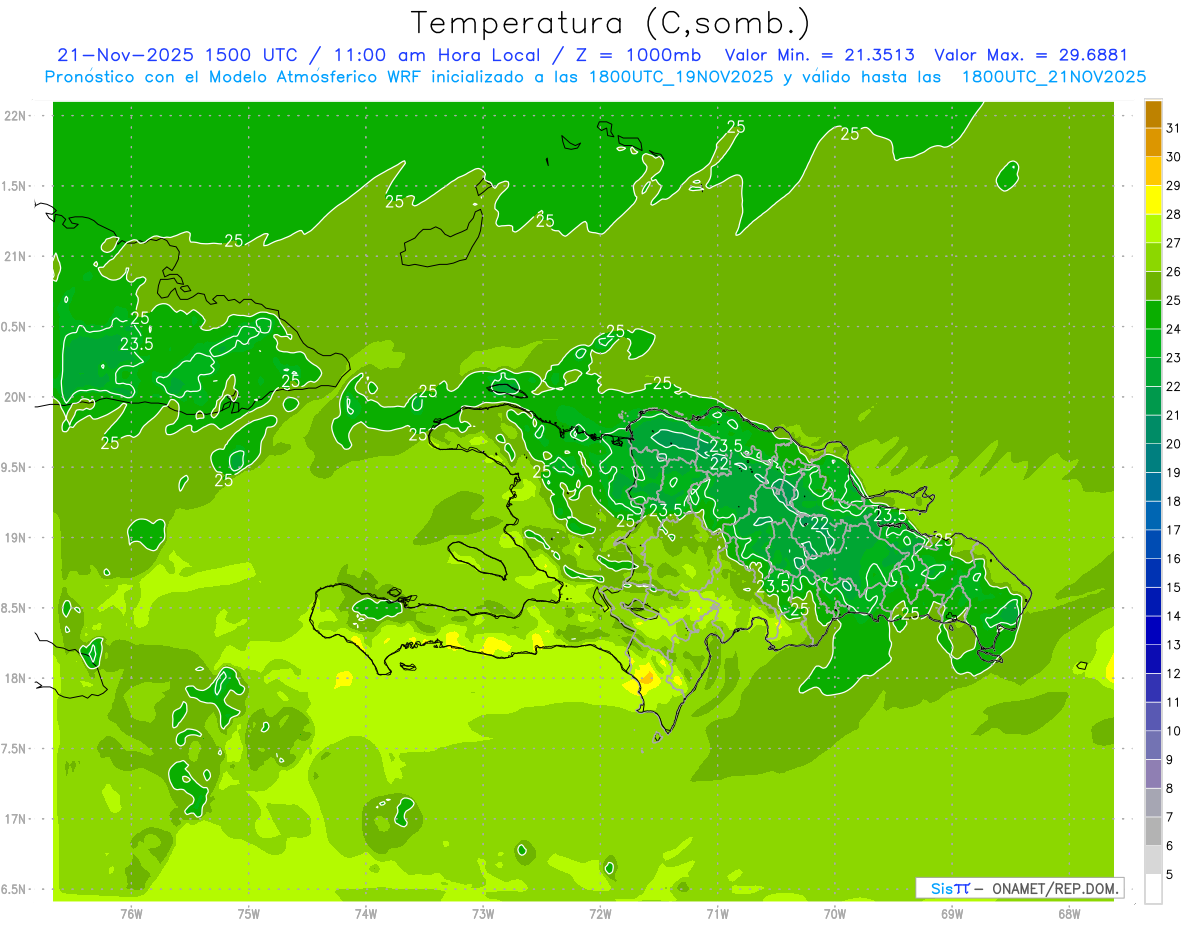Screen dimensions: 1200x927
Task: Click the 73W longitude axis label
Action: (x=483, y=914)
